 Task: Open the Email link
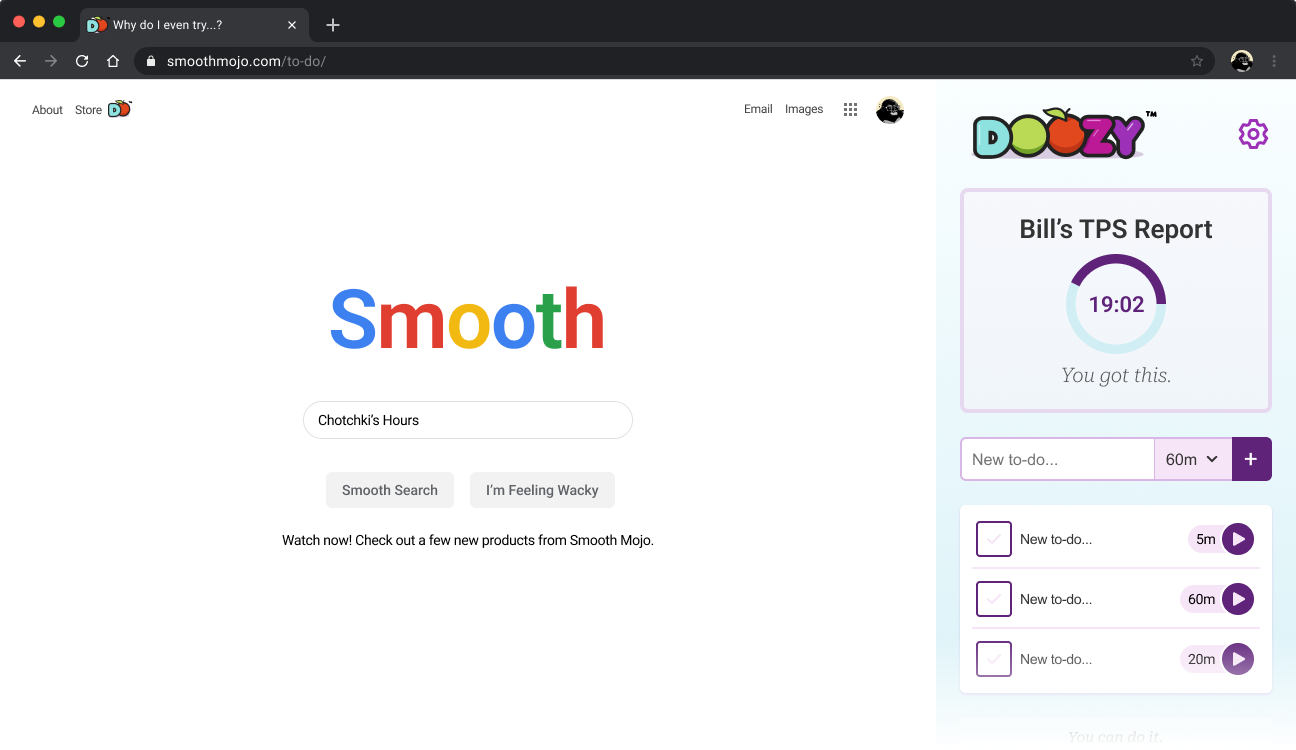[x=758, y=109]
